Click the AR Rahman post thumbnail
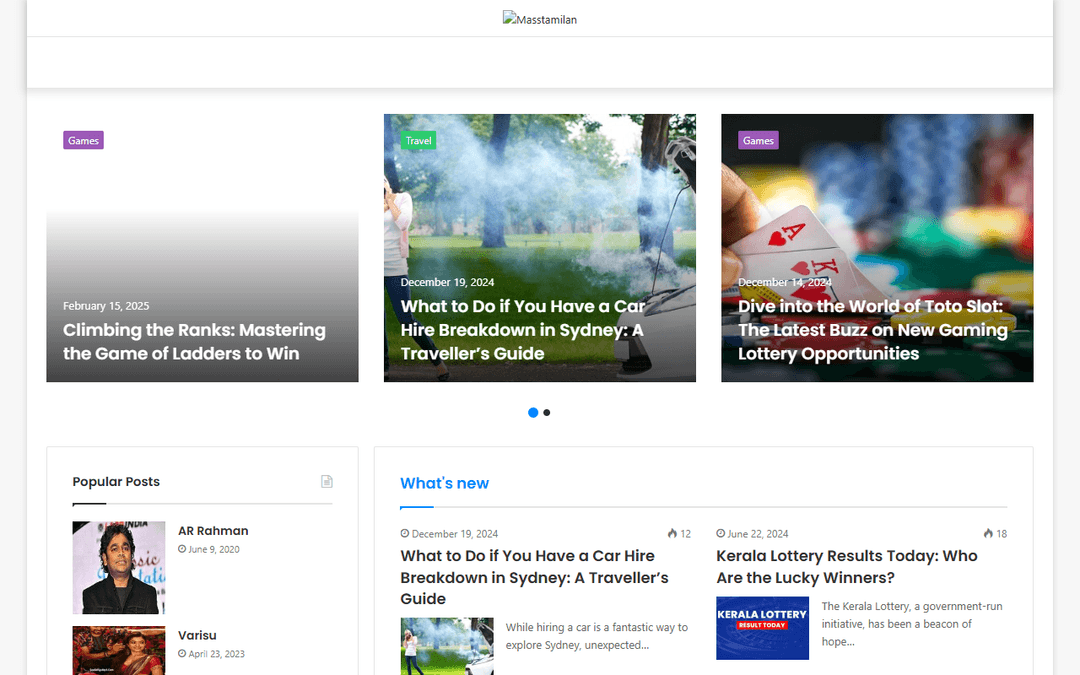The height and width of the screenshot is (675, 1080). [118, 568]
